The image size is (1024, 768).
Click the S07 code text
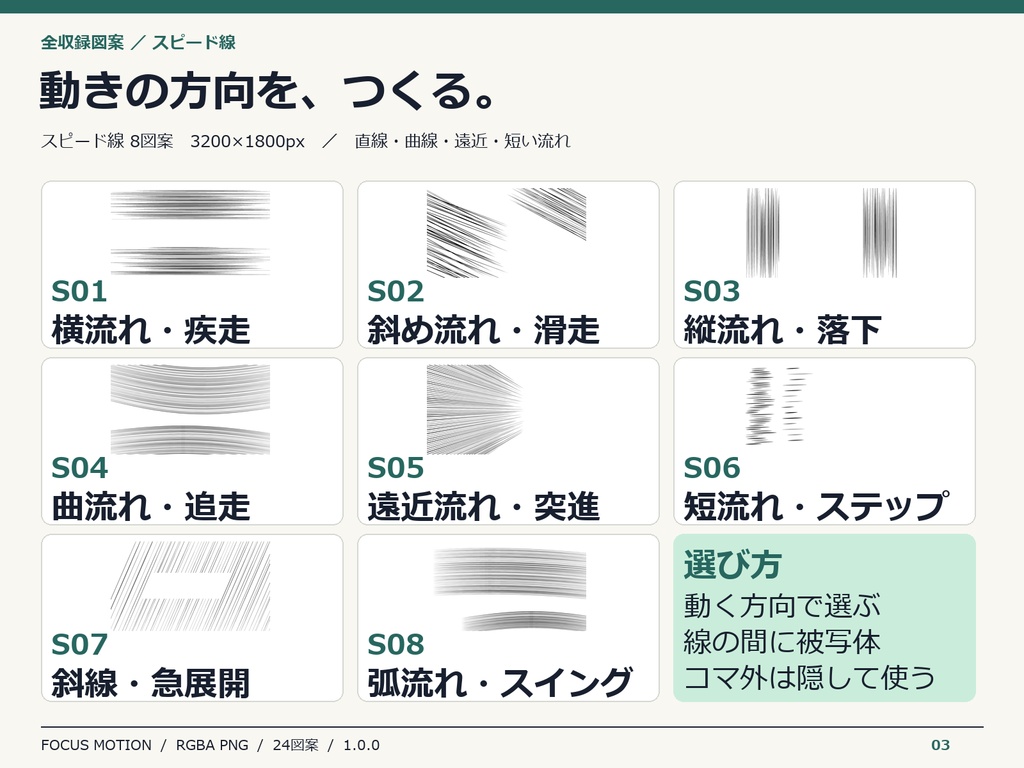coord(79,645)
